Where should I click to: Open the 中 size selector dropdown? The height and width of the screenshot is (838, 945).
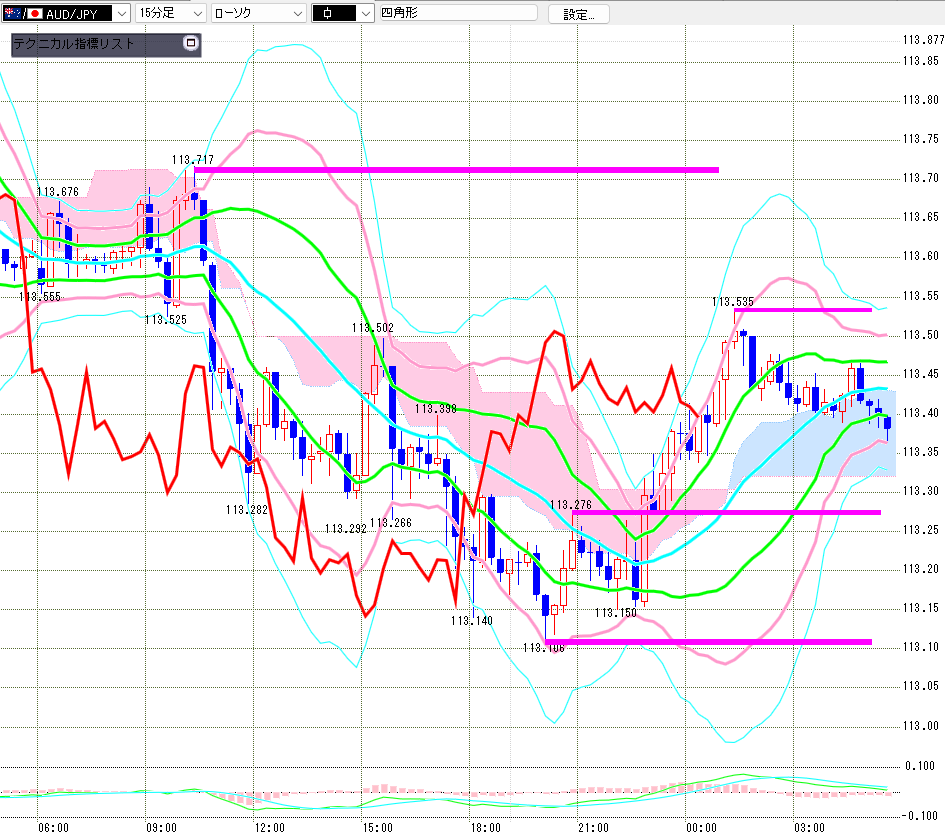(342, 13)
